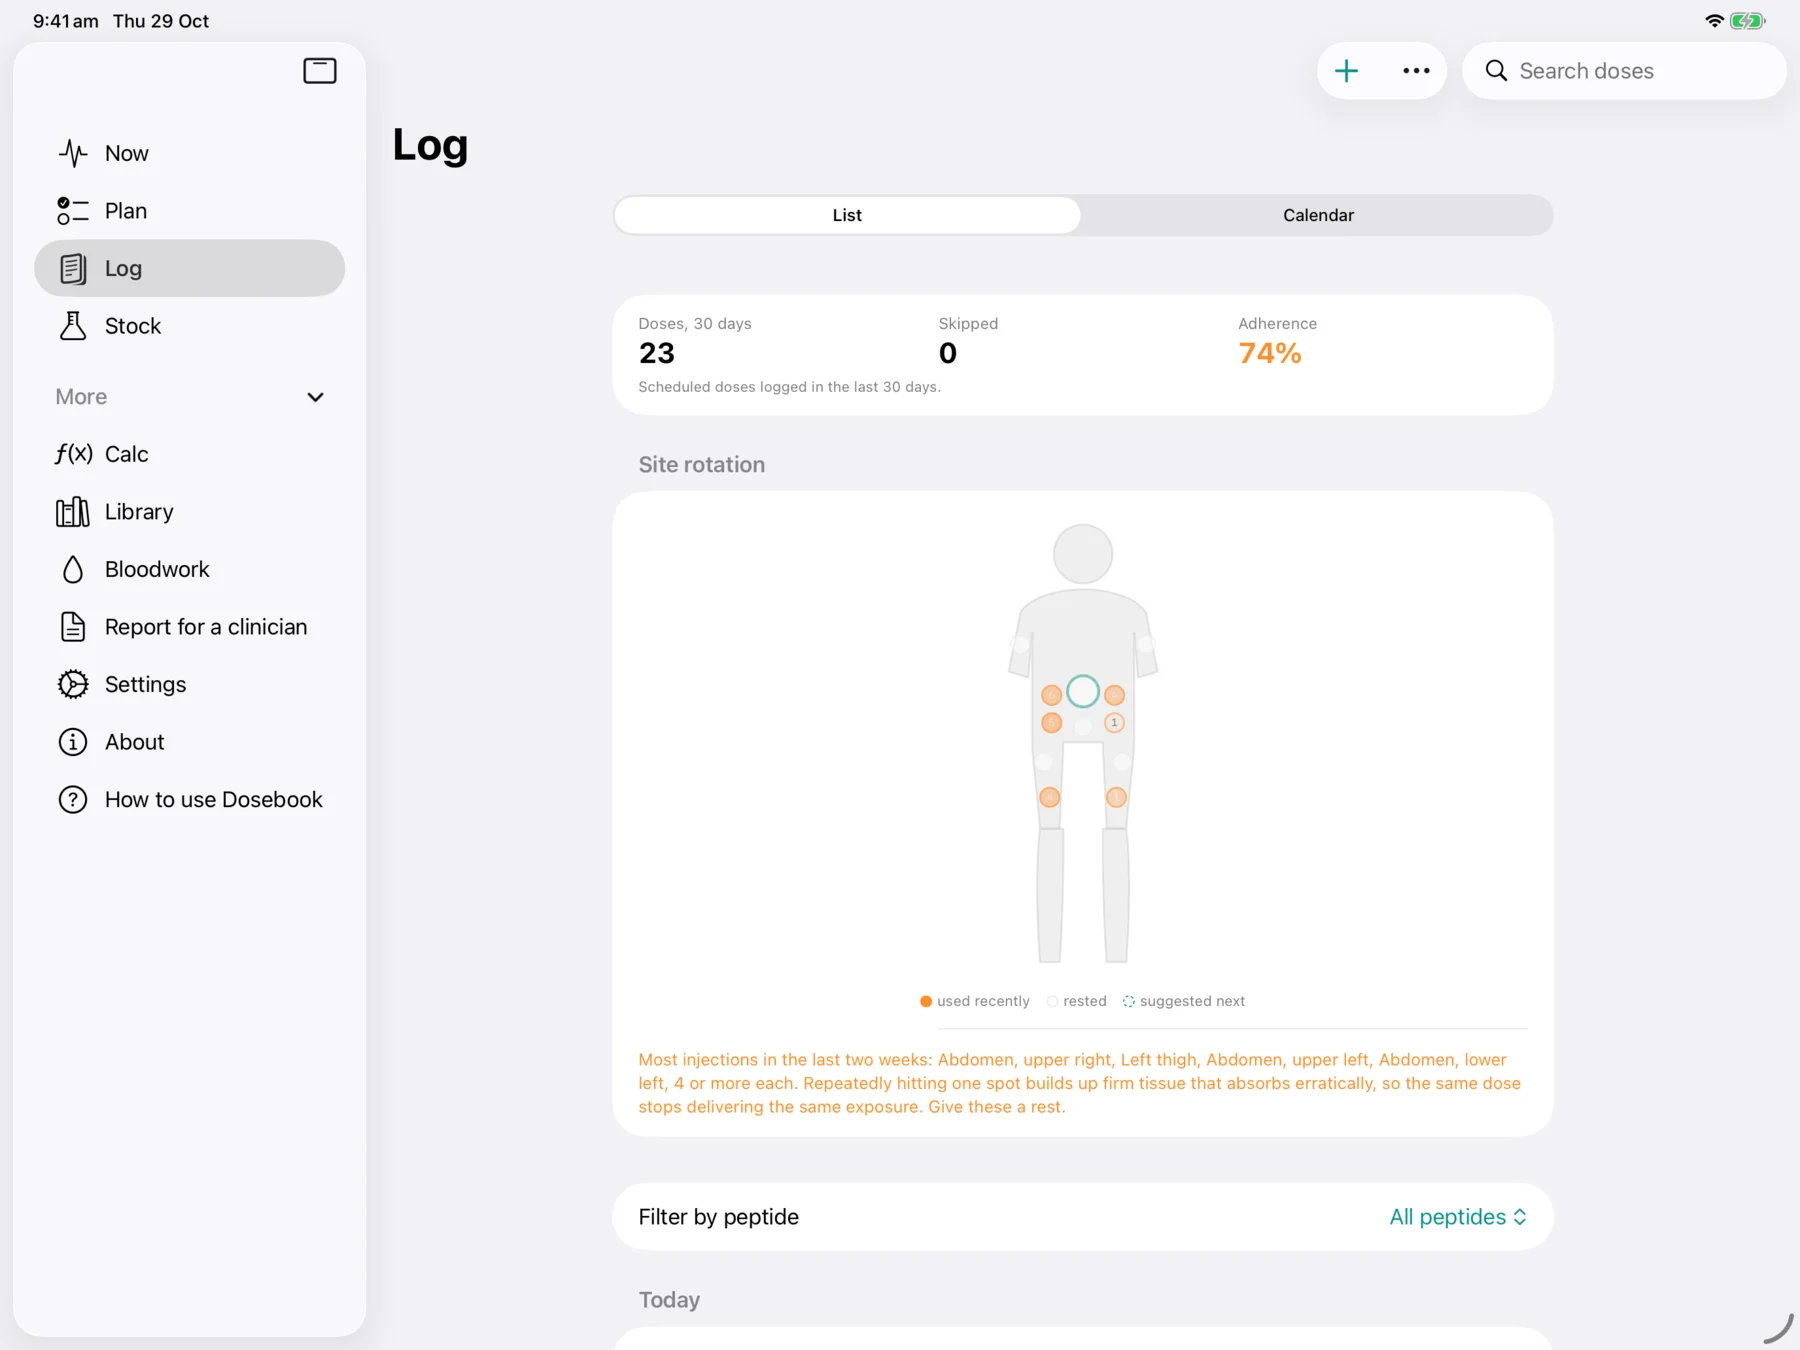Click the Filter by peptide label
The width and height of the screenshot is (1800, 1350).
(x=719, y=1217)
